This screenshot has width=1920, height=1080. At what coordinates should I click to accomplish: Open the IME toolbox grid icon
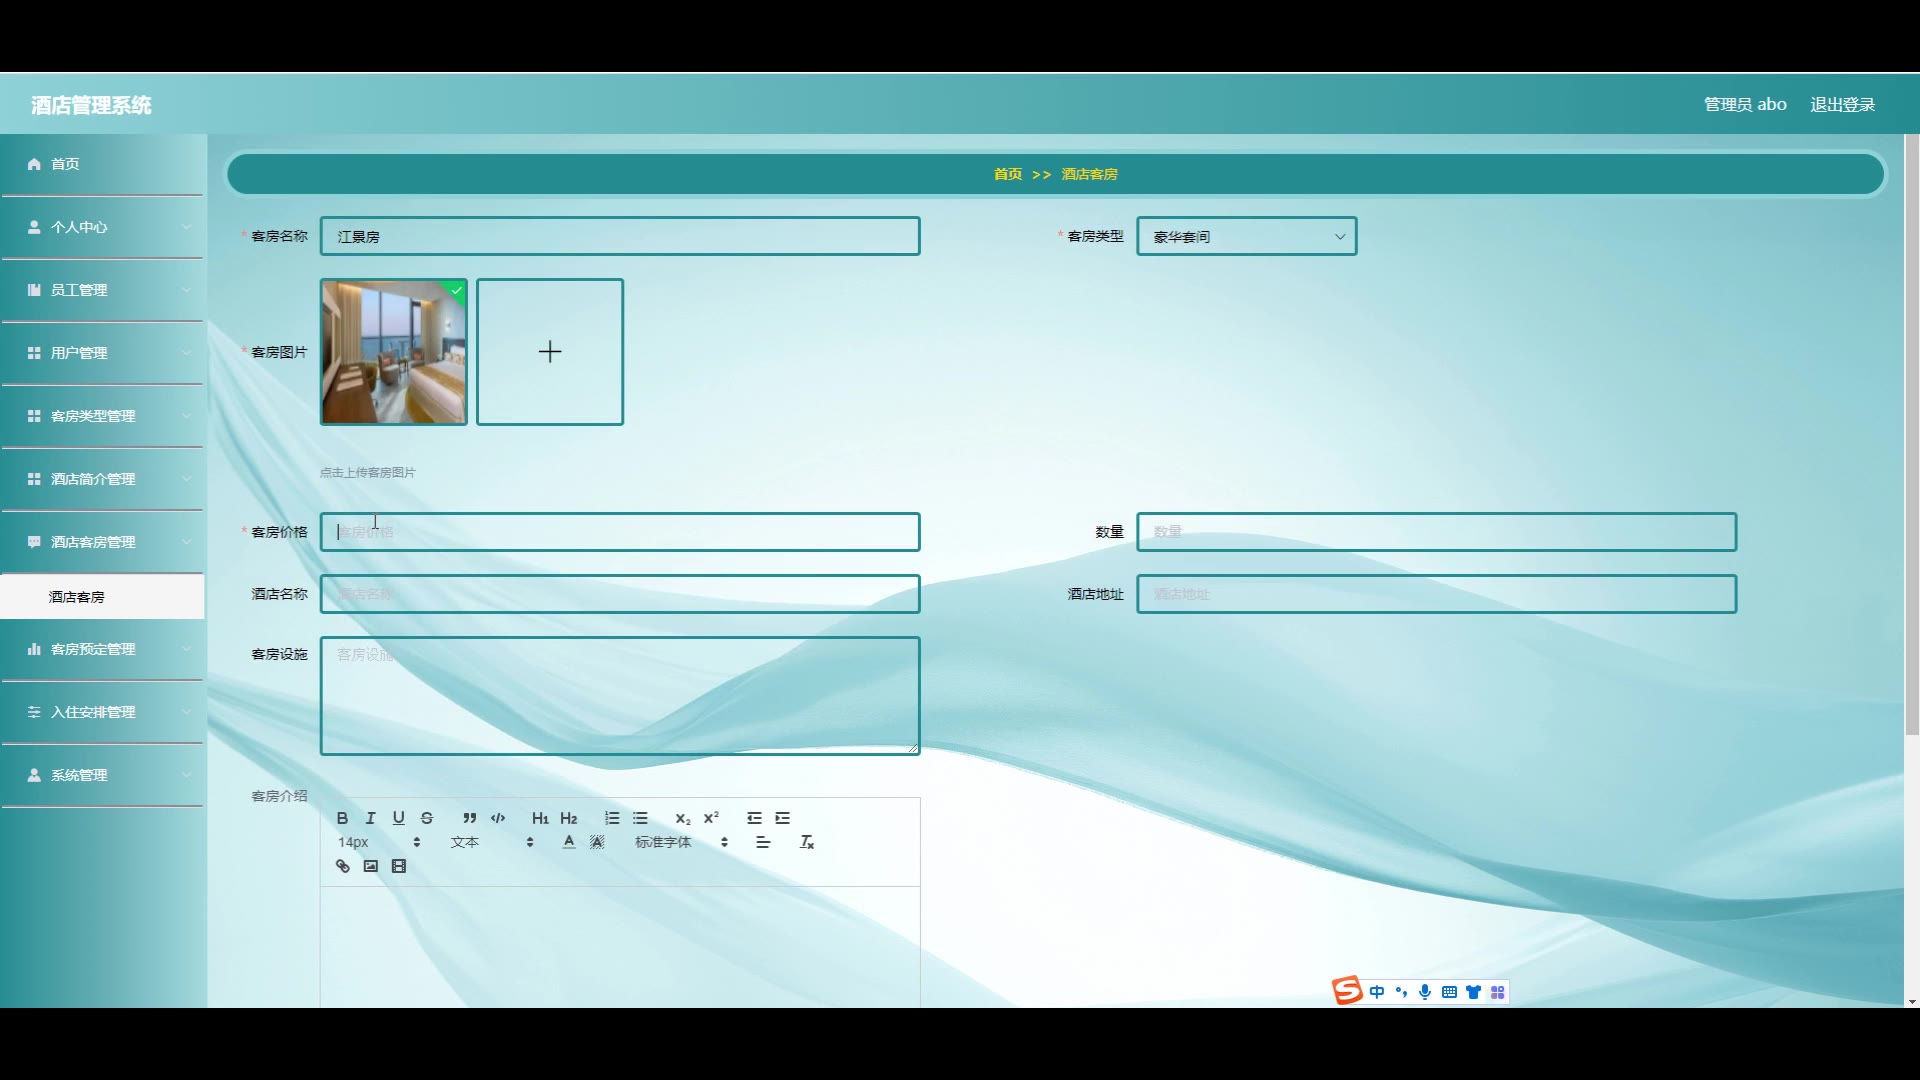tap(1497, 992)
